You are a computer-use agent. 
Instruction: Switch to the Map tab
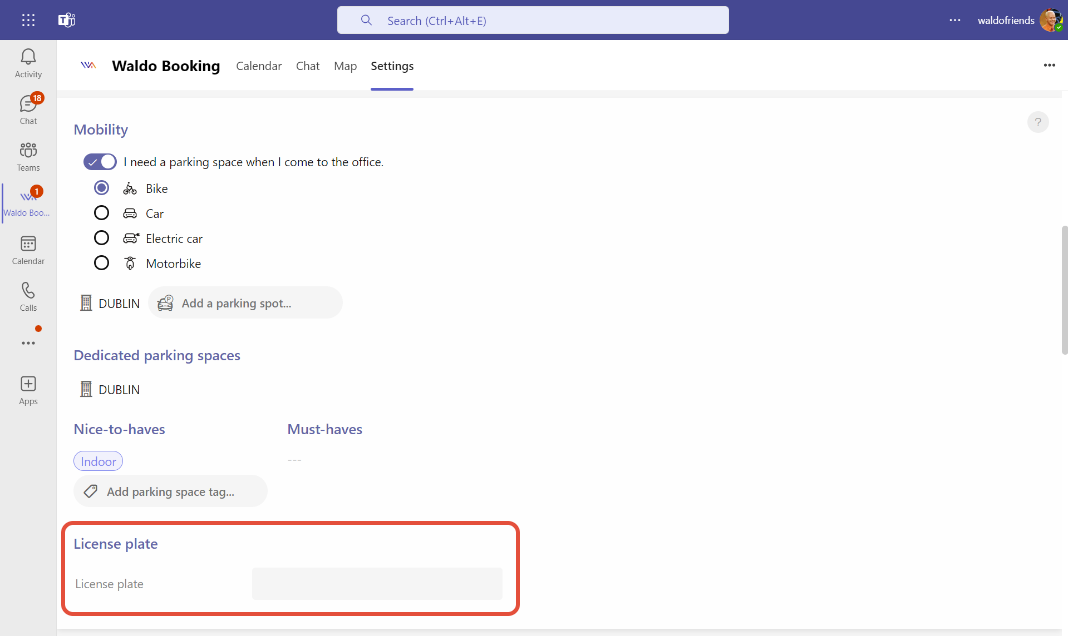click(345, 66)
